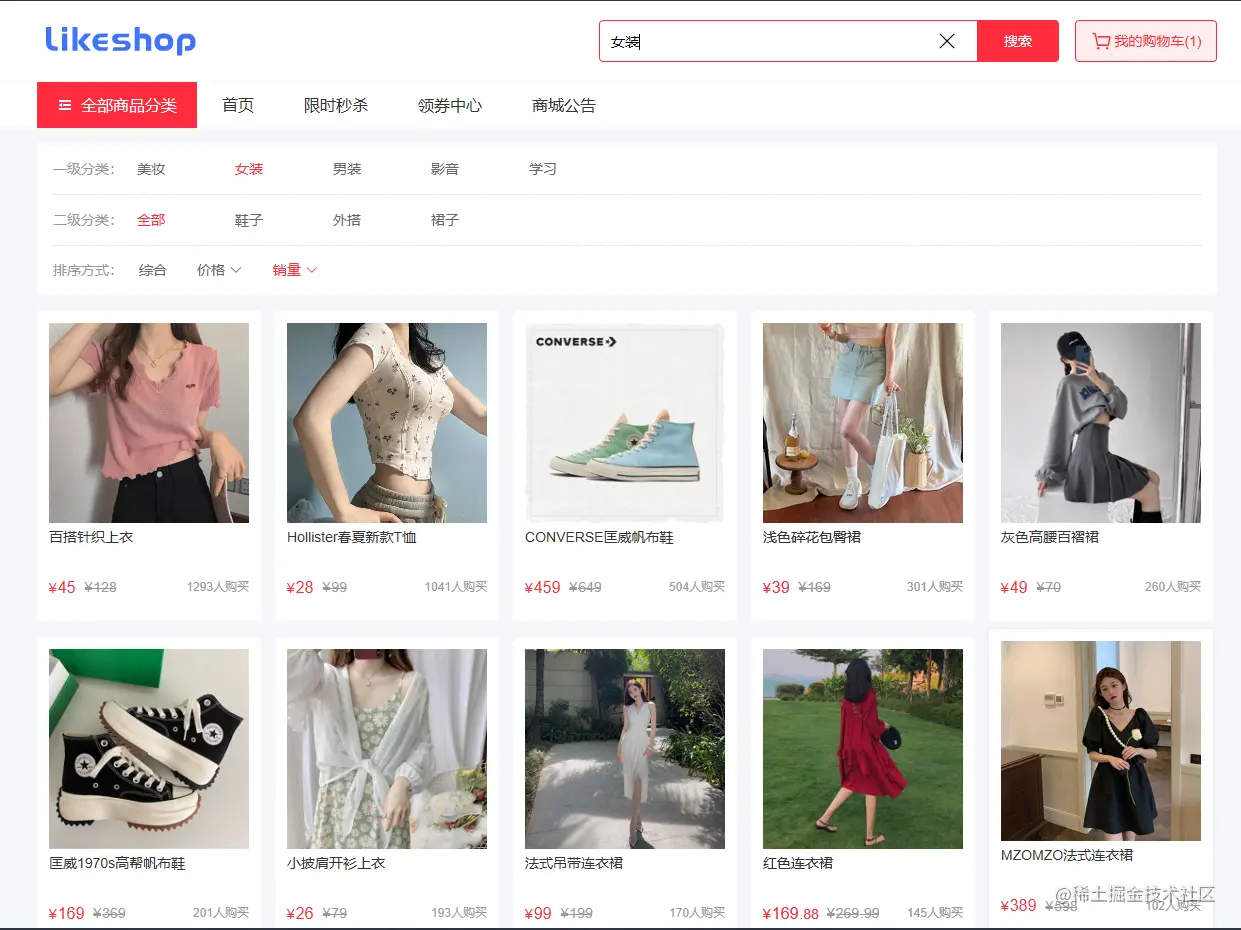This screenshot has height=930, width=1241.
Task: Click 1293人购买 sales count
Action: [x=218, y=587]
